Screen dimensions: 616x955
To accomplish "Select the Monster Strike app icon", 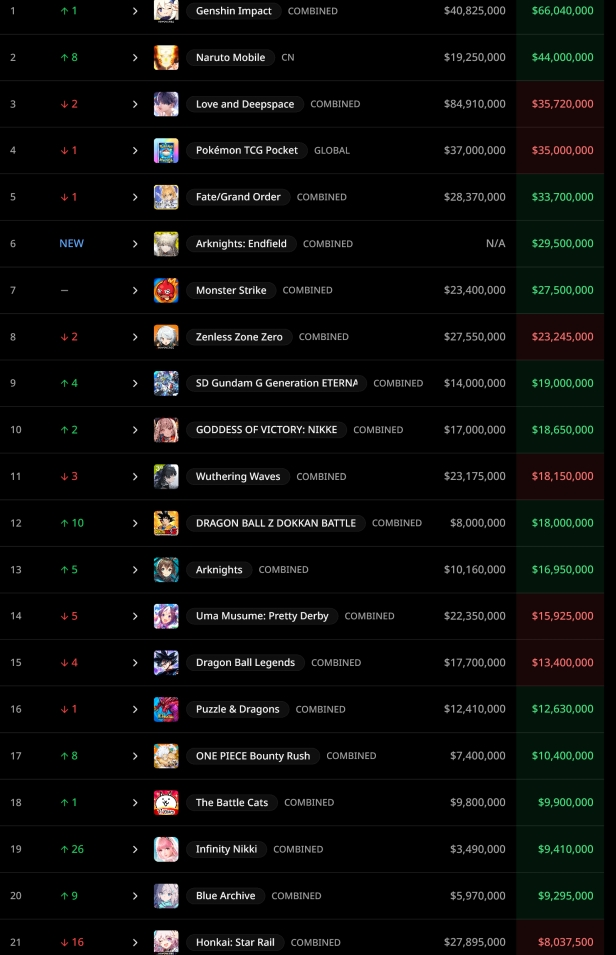I will (x=166, y=291).
